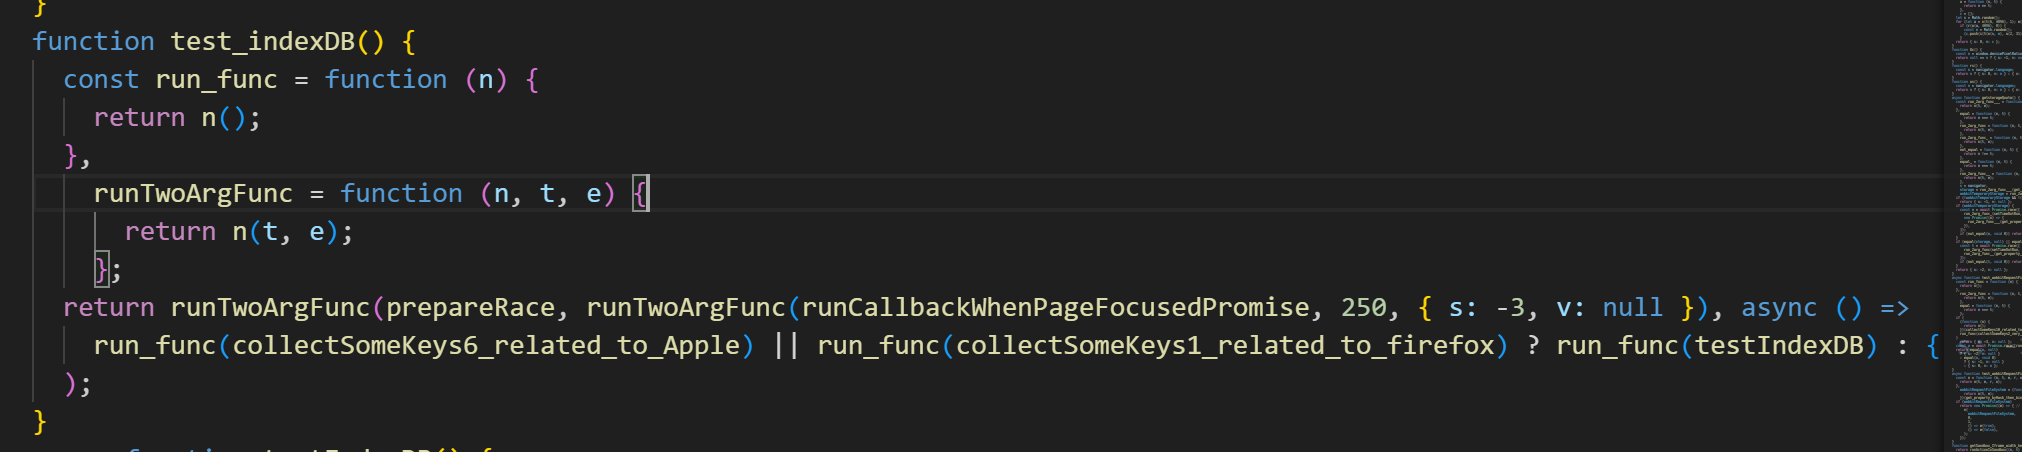Place cursor on 'return n();' line
Image resolution: width=2022 pixels, height=452 pixels.
[x=177, y=118]
